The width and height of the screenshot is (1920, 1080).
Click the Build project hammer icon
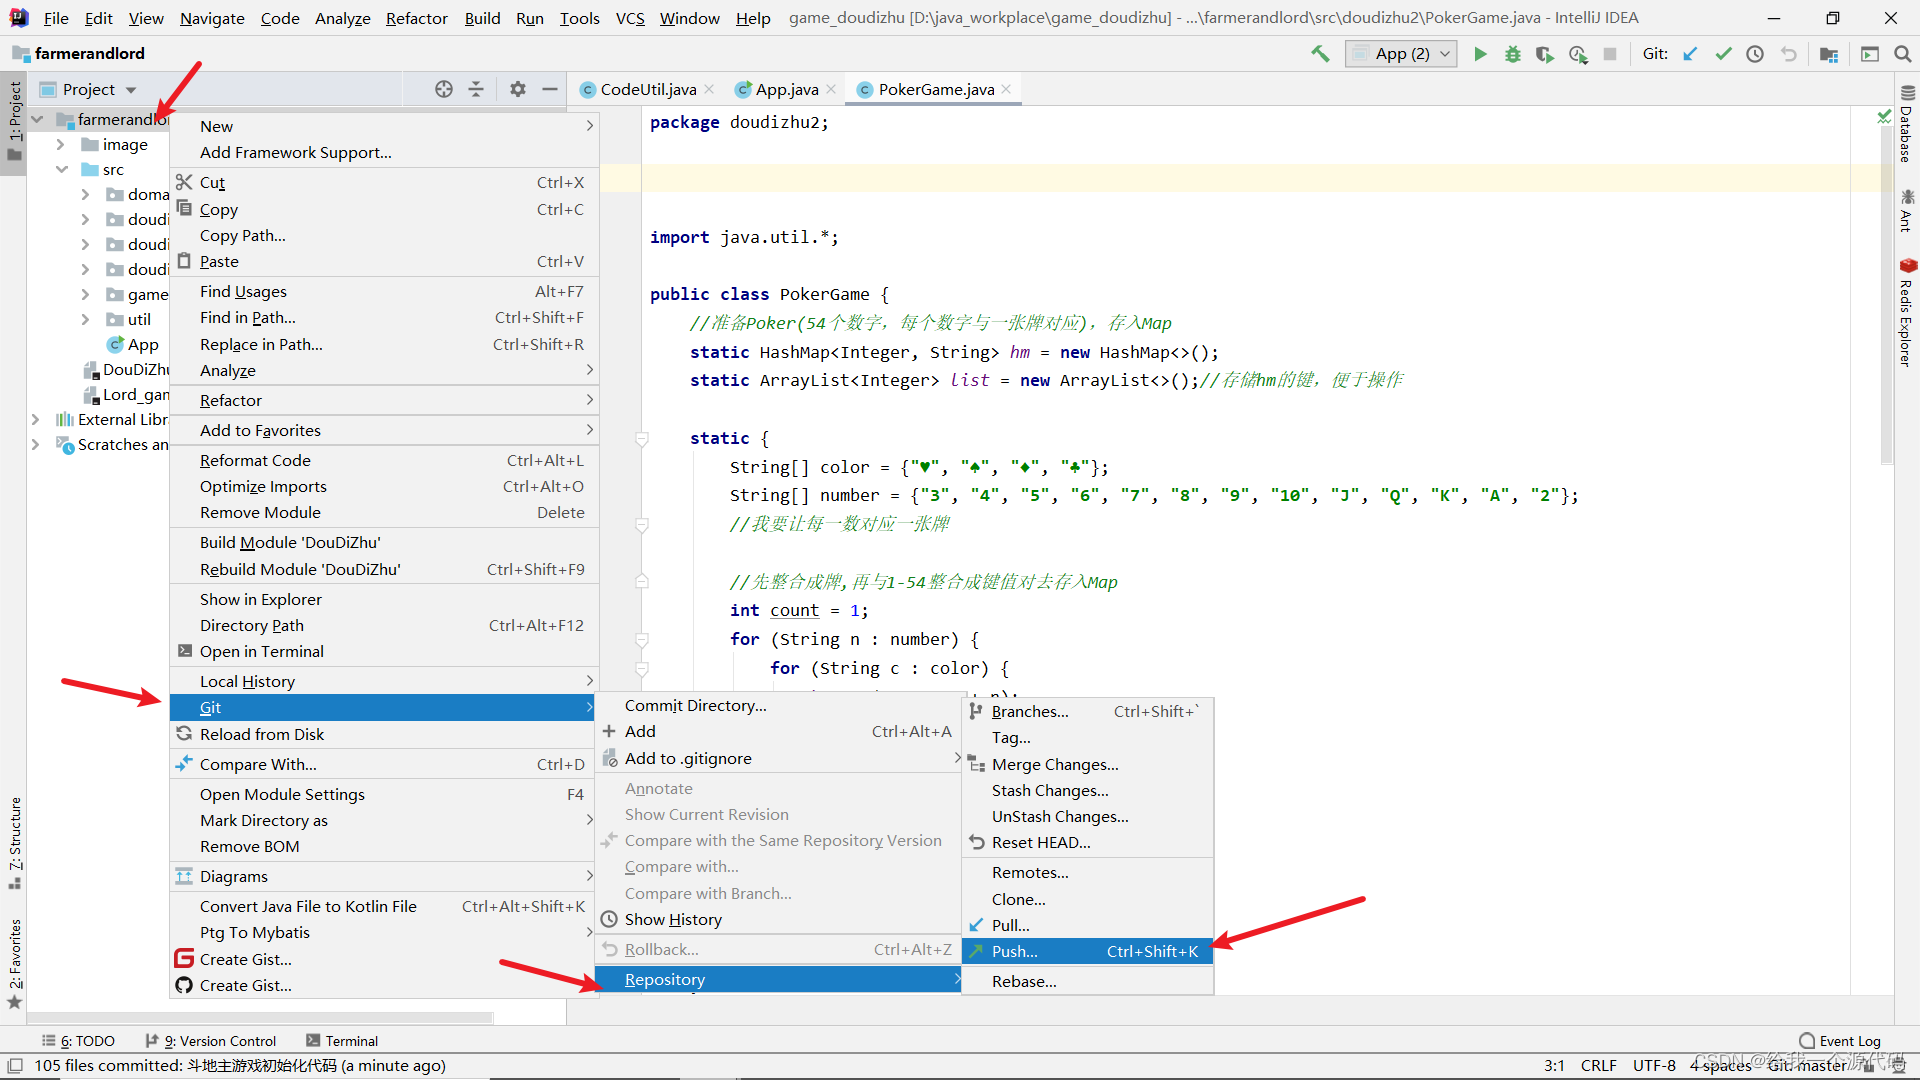point(1320,54)
